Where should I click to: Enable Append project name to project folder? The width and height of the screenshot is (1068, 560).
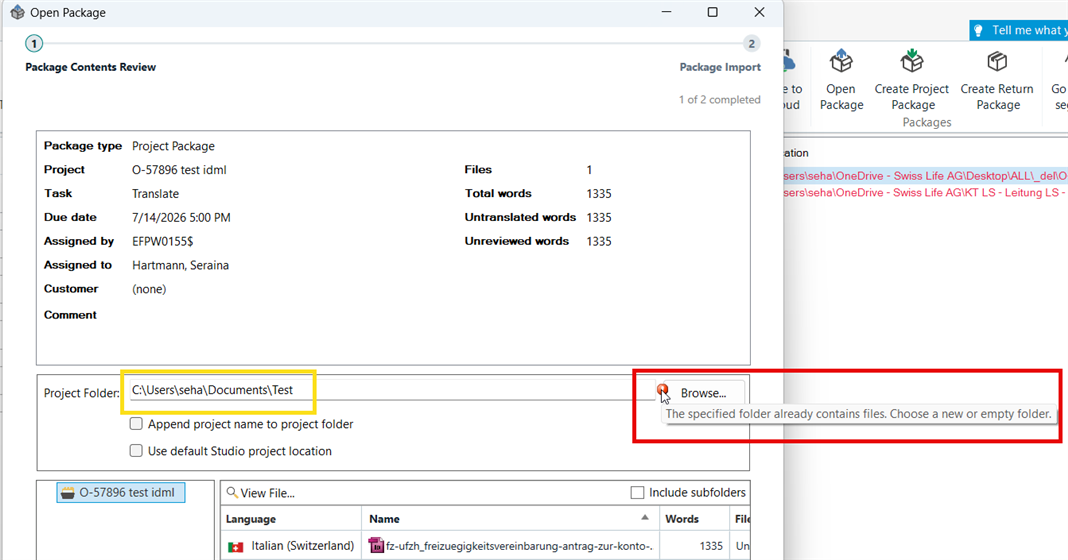[136, 424]
